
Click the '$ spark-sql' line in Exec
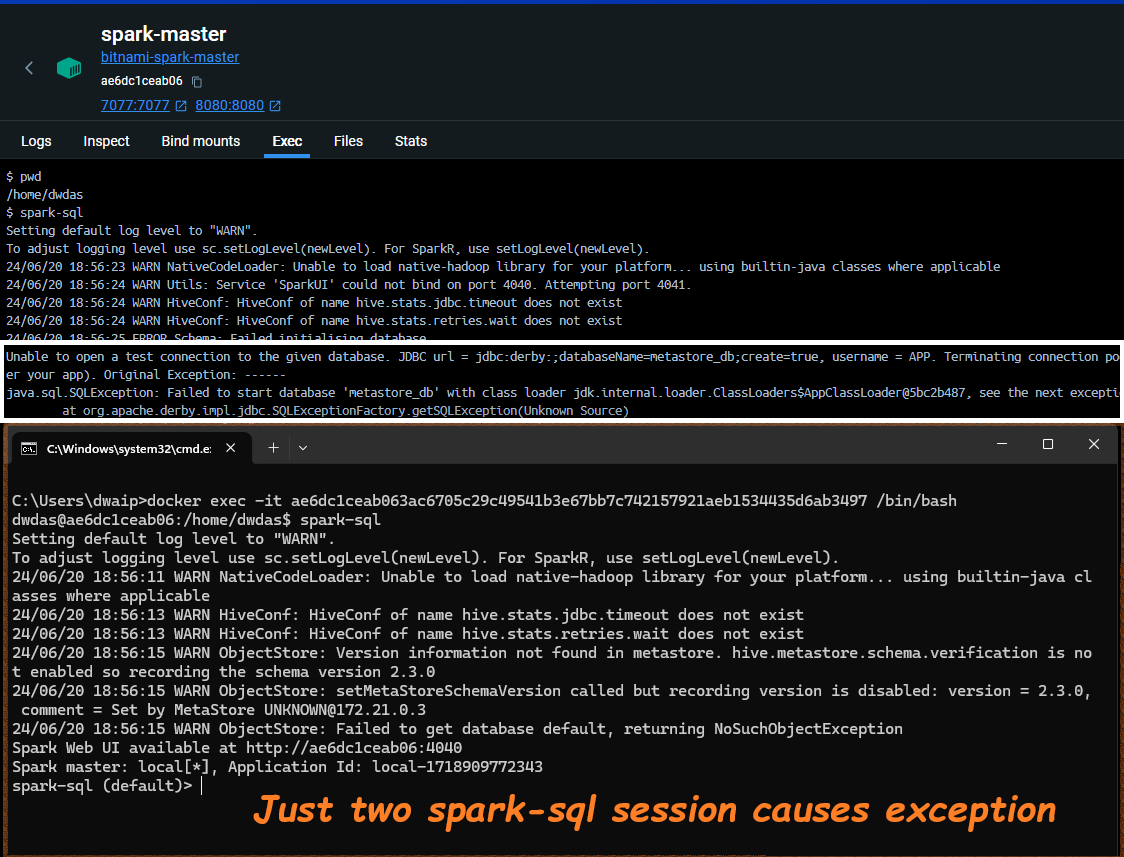44,212
